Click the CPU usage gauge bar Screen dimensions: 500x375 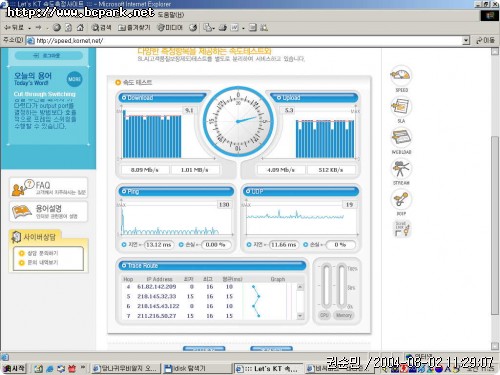tap(326, 286)
